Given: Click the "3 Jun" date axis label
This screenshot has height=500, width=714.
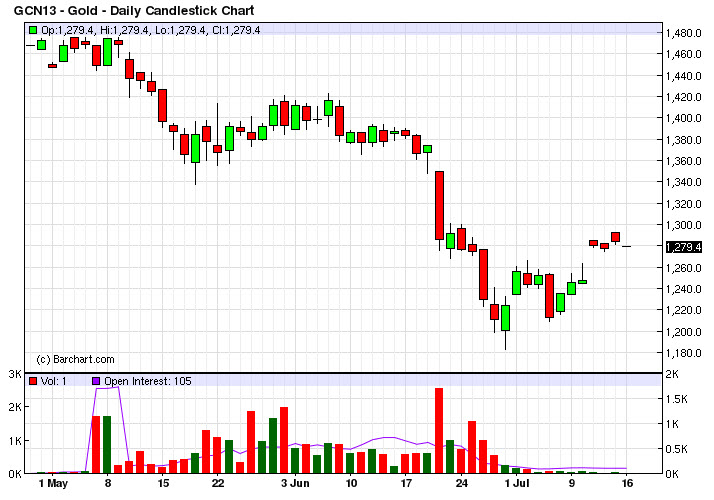Looking at the screenshot, I should point(295,483).
